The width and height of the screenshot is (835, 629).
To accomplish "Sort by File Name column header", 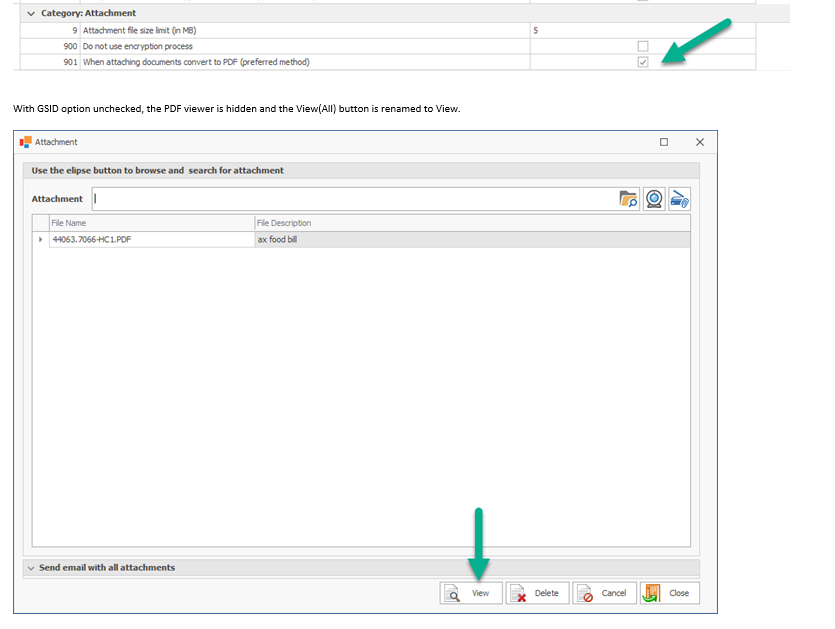I will [x=150, y=223].
